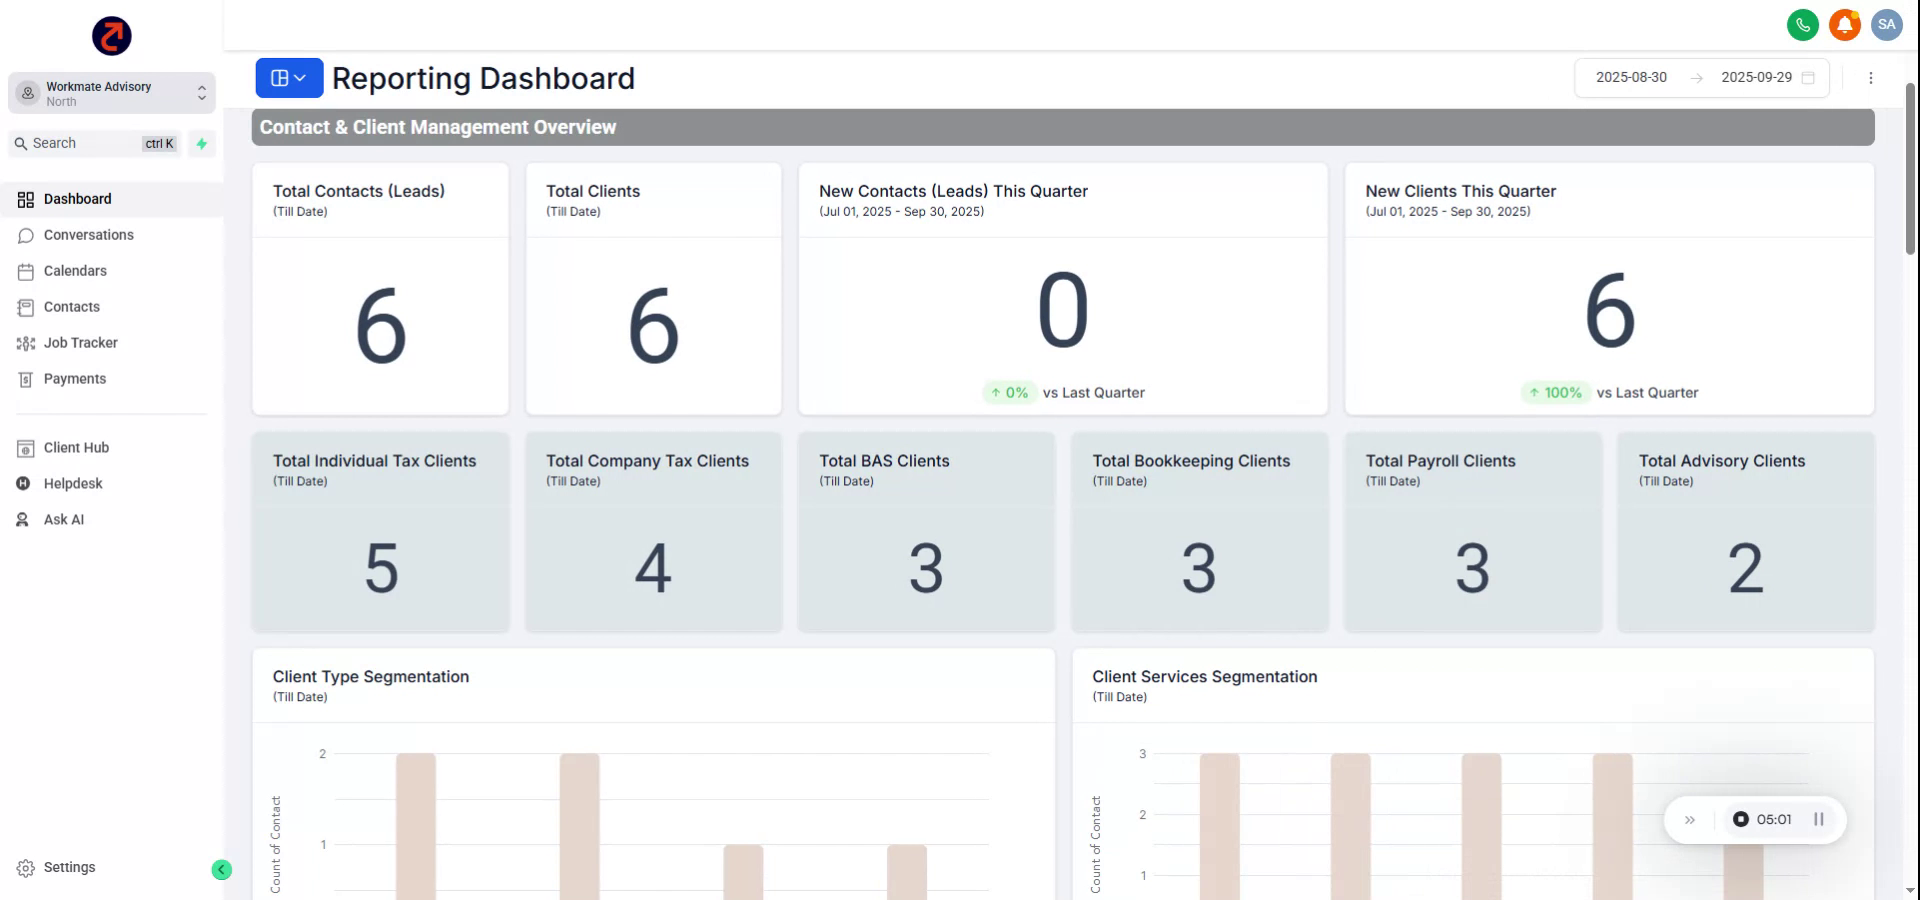Go to Job Tracker in sidebar

coord(80,343)
